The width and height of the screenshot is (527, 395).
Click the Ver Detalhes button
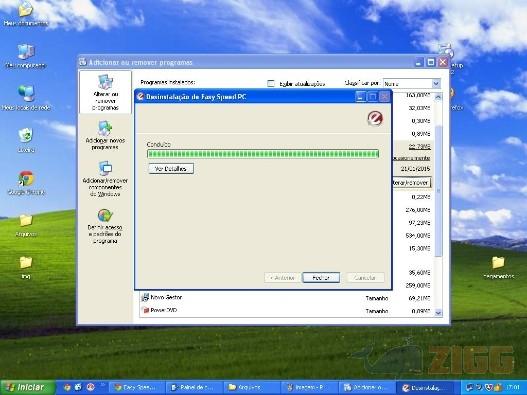click(x=171, y=168)
